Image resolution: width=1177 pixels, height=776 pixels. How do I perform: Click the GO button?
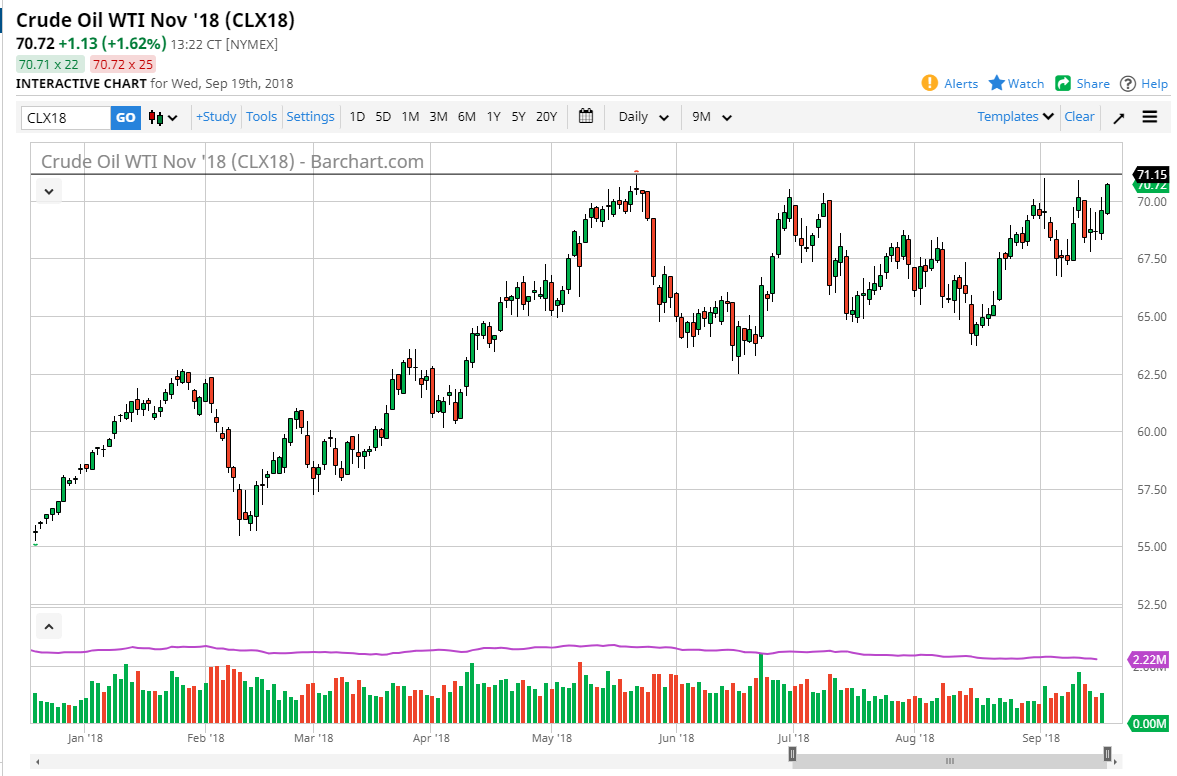(126, 117)
